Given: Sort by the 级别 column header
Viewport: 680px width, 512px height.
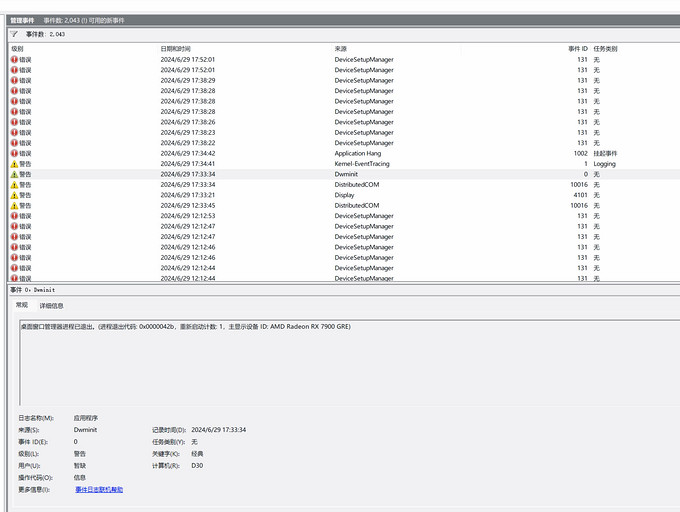Looking at the screenshot, I should pyautogui.click(x=17, y=48).
